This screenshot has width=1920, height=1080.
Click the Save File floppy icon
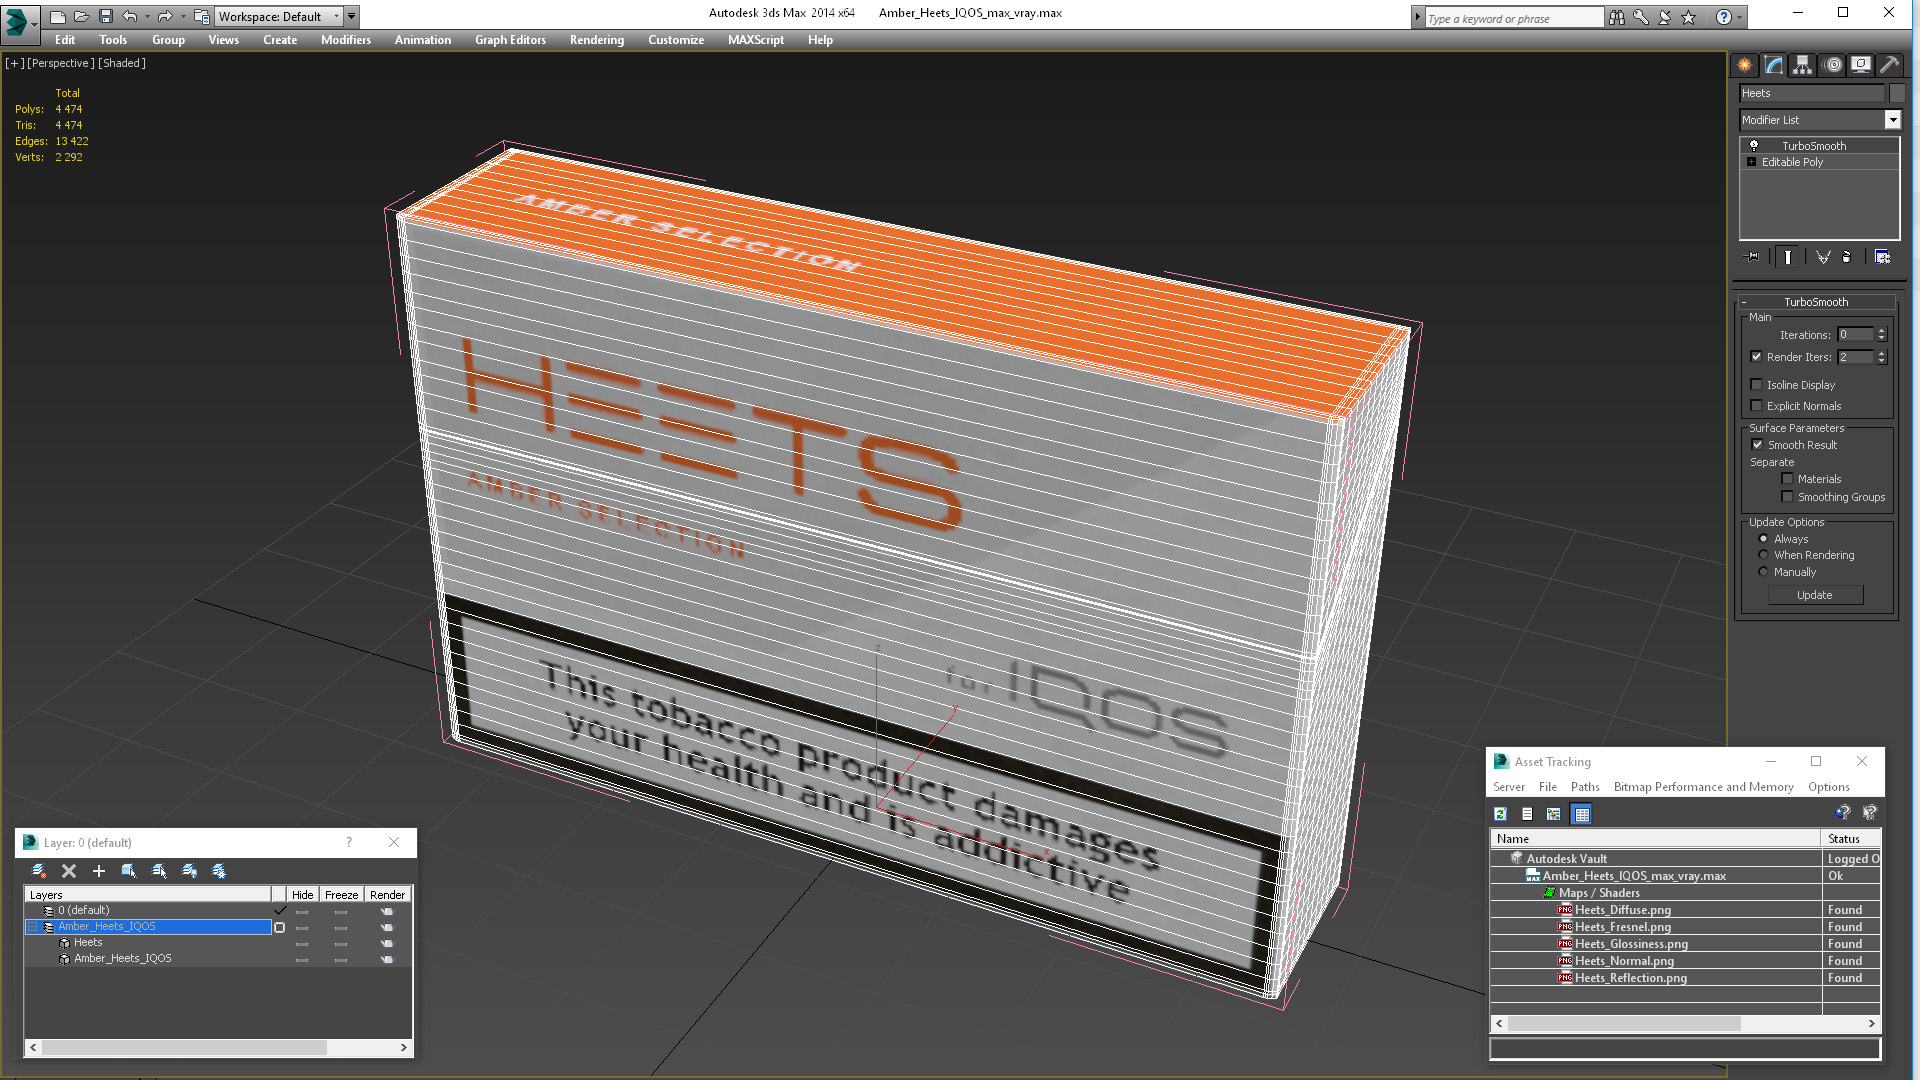[106, 17]
